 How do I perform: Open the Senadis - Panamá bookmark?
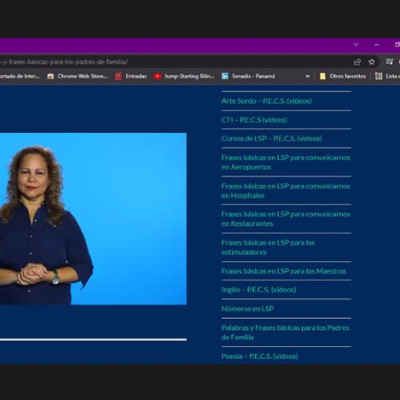[248, 76]
